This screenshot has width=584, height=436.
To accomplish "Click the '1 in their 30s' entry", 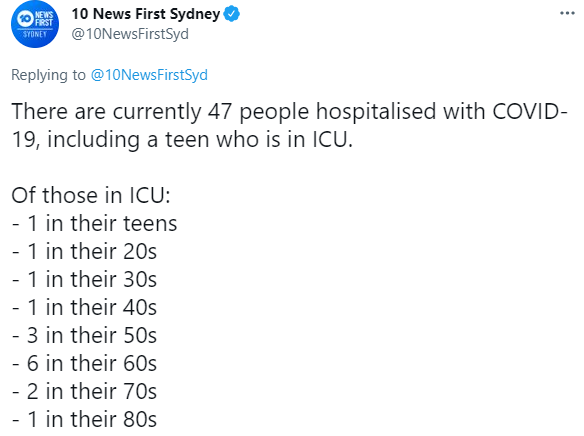I will (85, 279).
